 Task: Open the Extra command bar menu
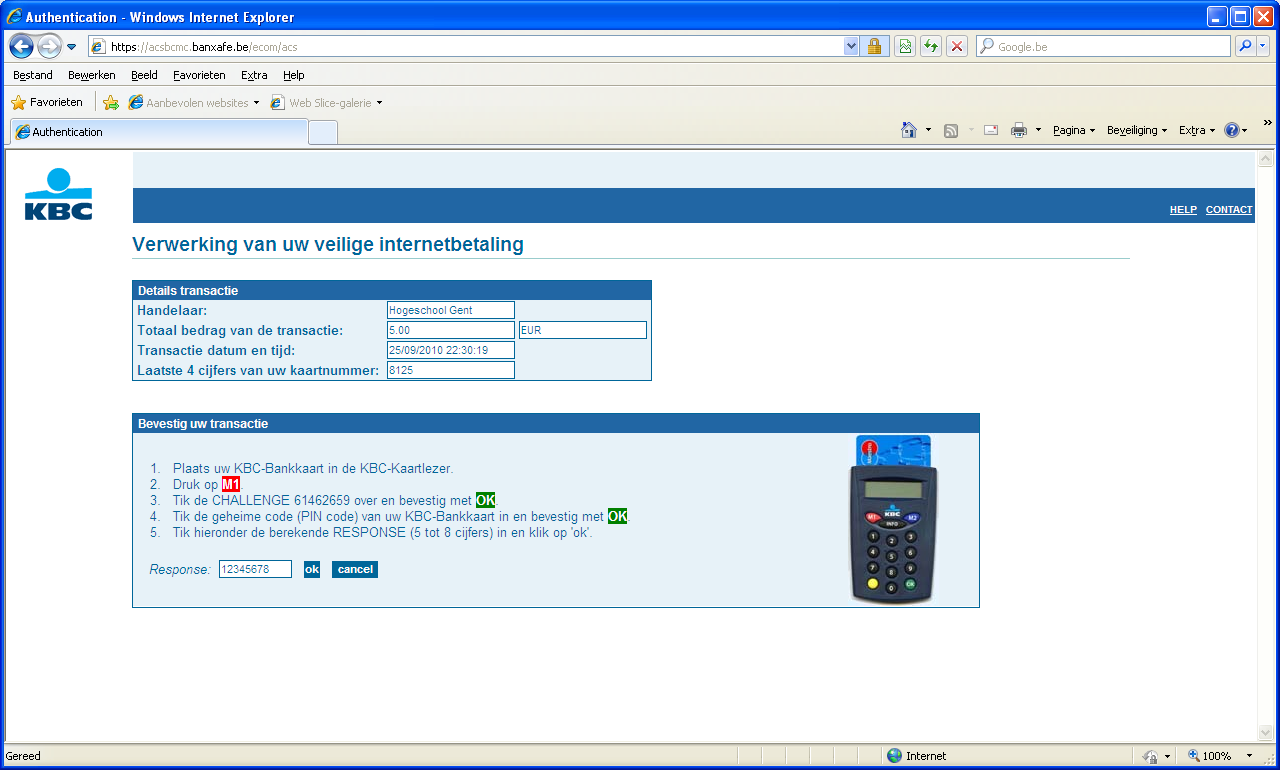1197,130
